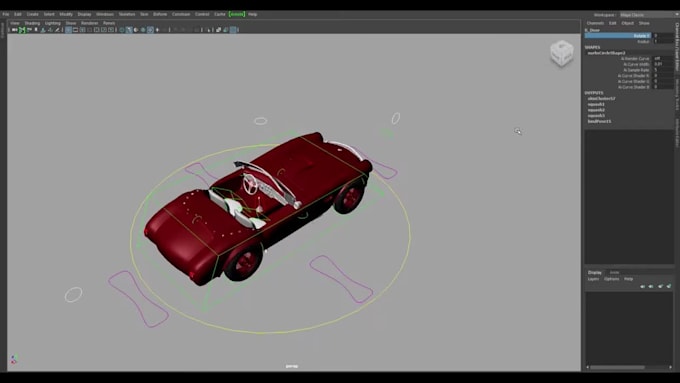This screenshot has height=383, width=680.
Task: Open the Channels menu in Channel Box
Action: tap(595, 23)
